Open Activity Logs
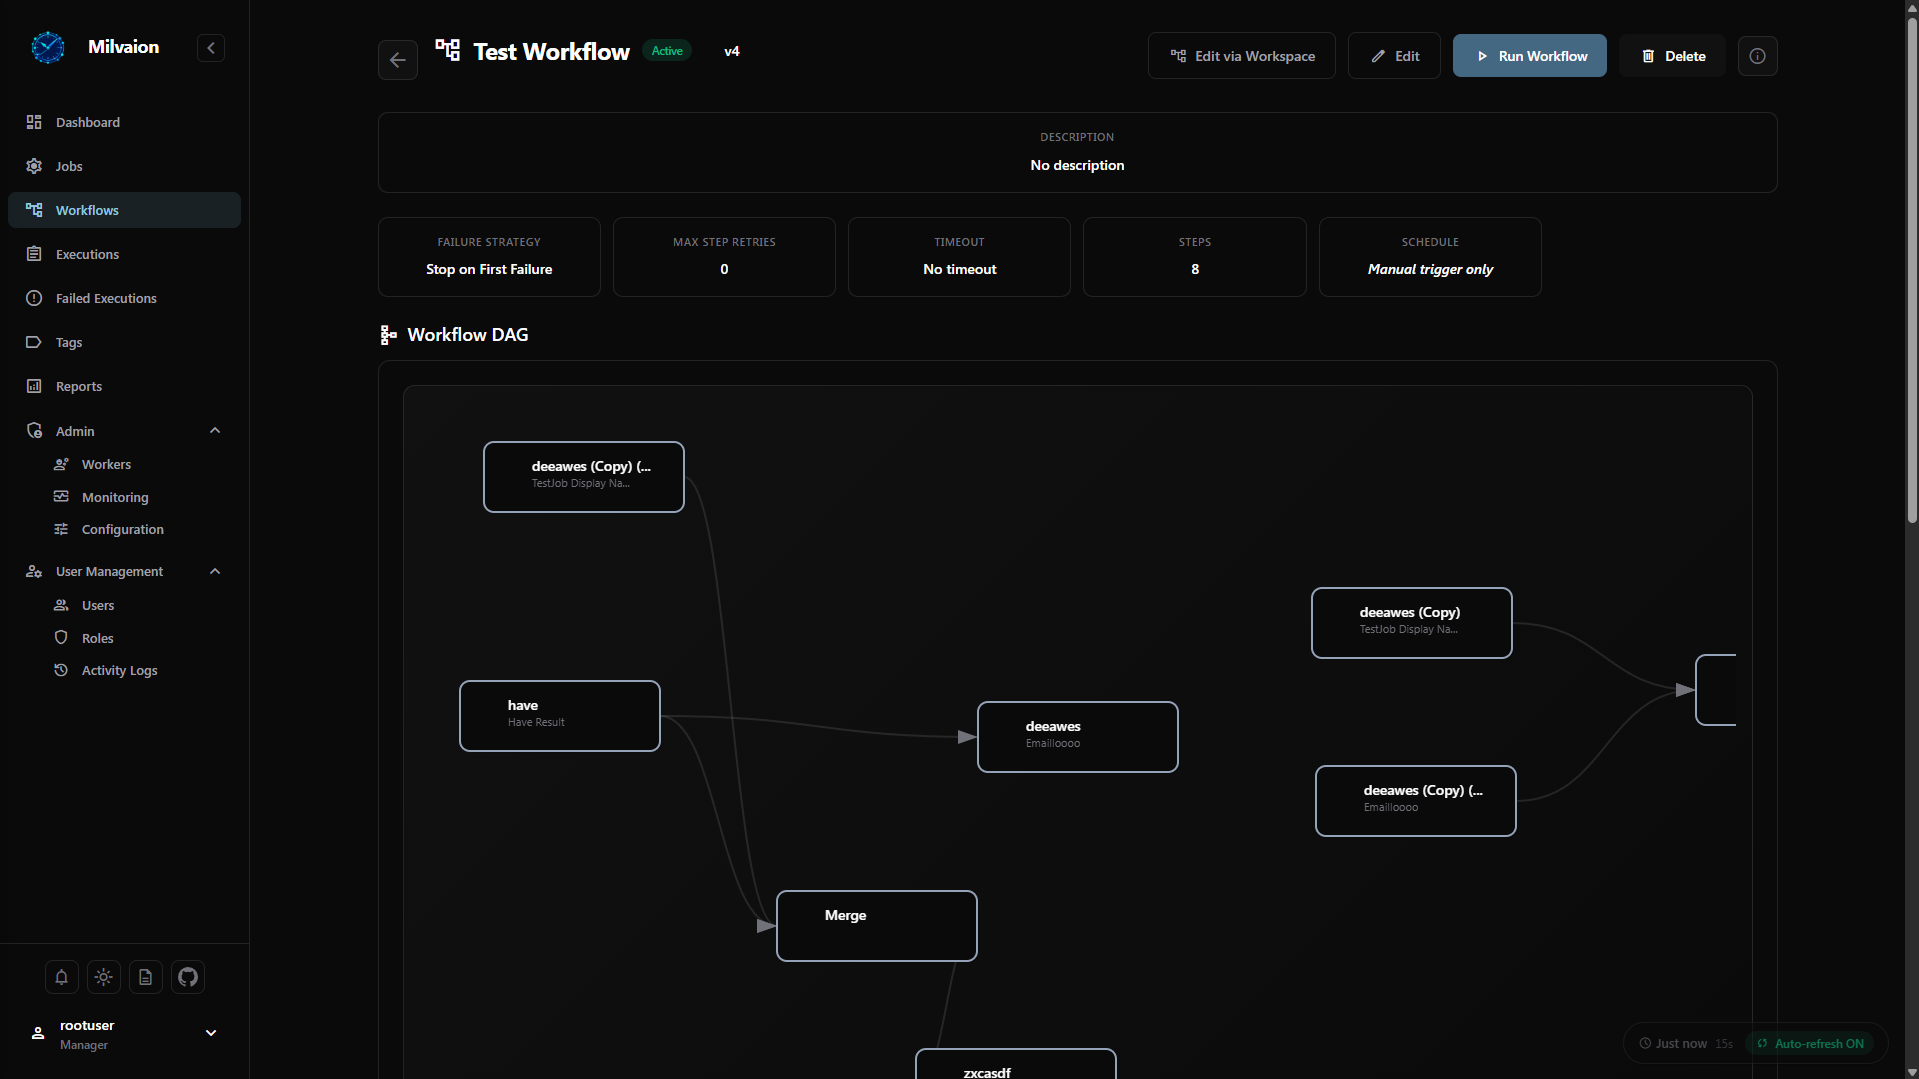 tap(119, 670)
